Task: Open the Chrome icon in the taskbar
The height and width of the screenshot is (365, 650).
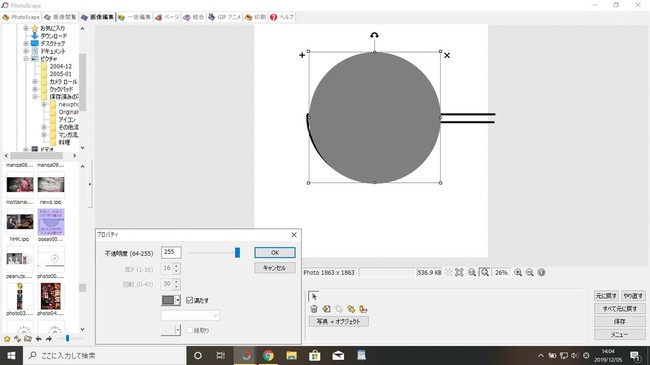Action: (x=268, y=355)
